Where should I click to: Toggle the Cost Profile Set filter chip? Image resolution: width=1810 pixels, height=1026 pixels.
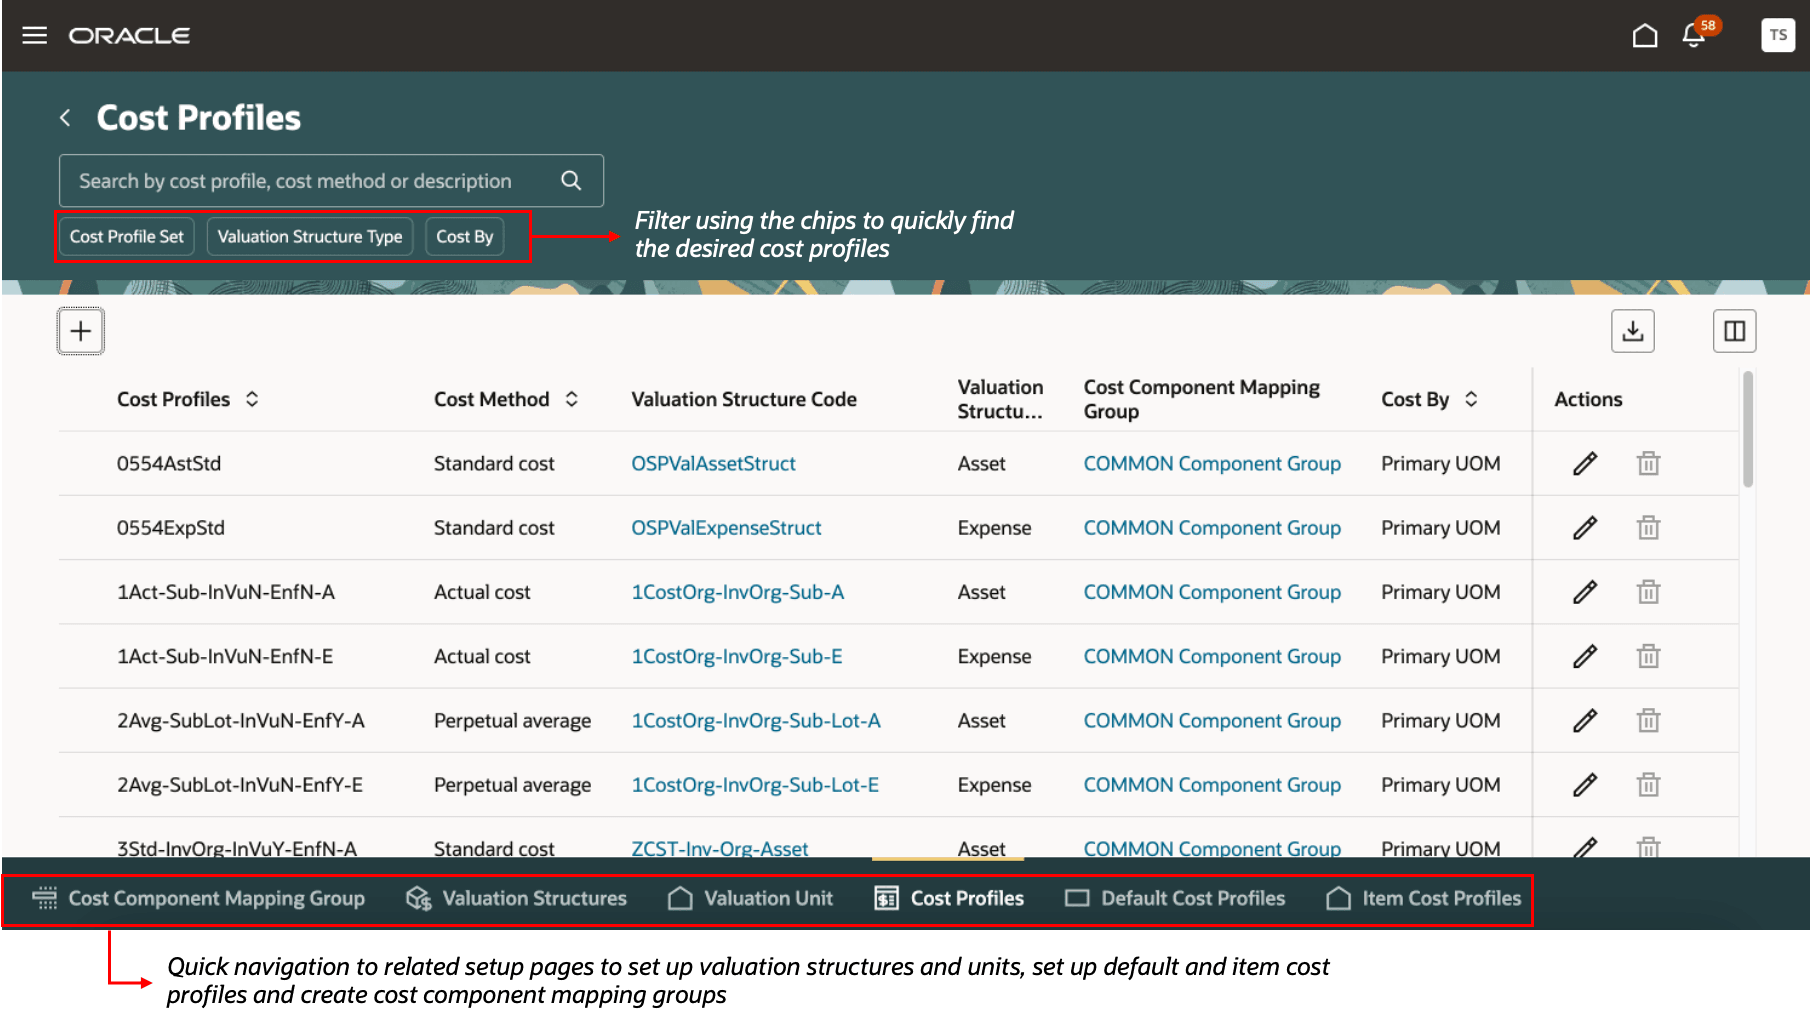click(127, 237)
